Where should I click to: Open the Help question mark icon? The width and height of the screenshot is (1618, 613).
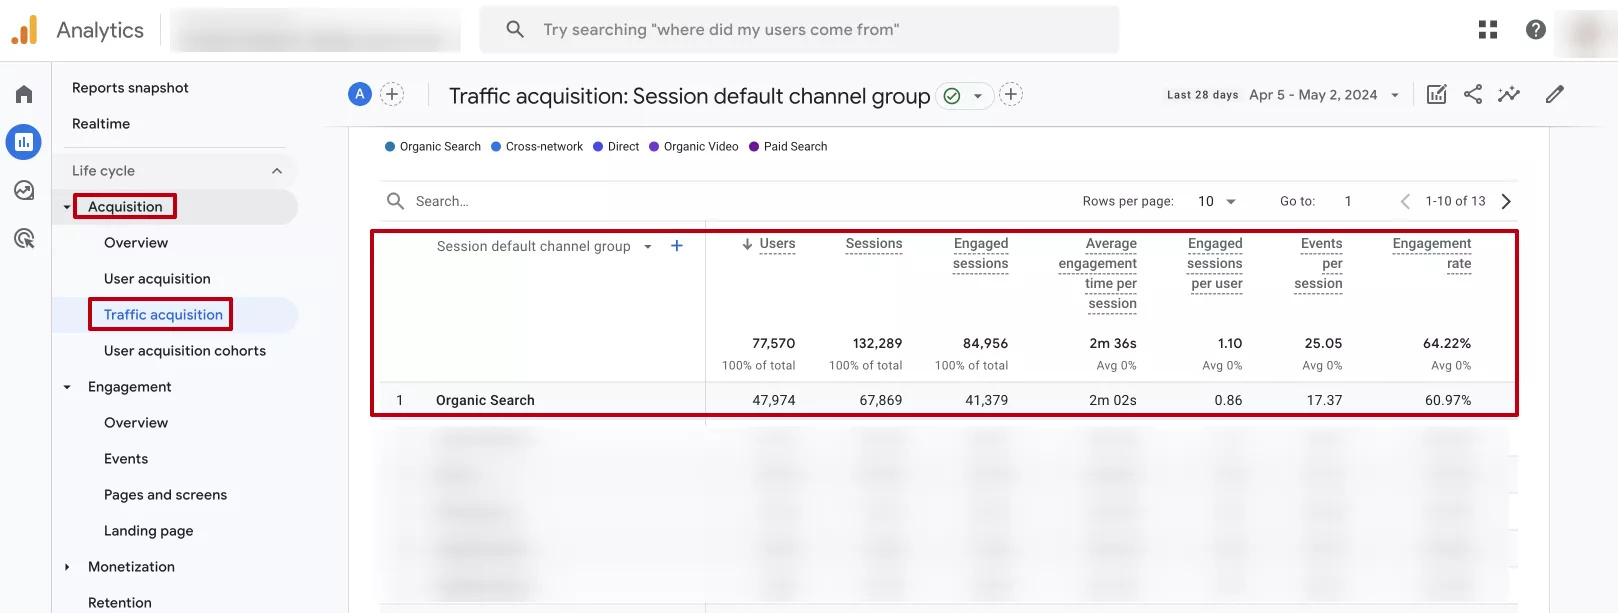click(1536, 30)
